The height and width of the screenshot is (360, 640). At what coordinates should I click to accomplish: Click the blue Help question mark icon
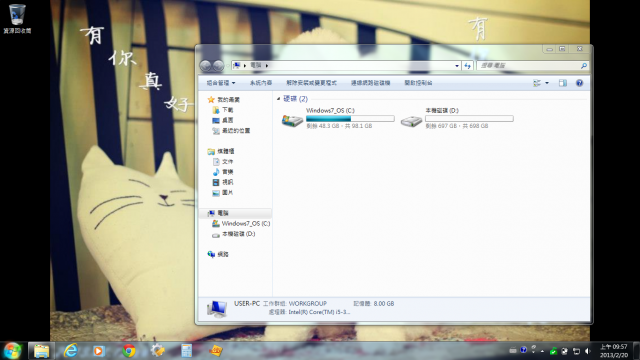[579, 83]
